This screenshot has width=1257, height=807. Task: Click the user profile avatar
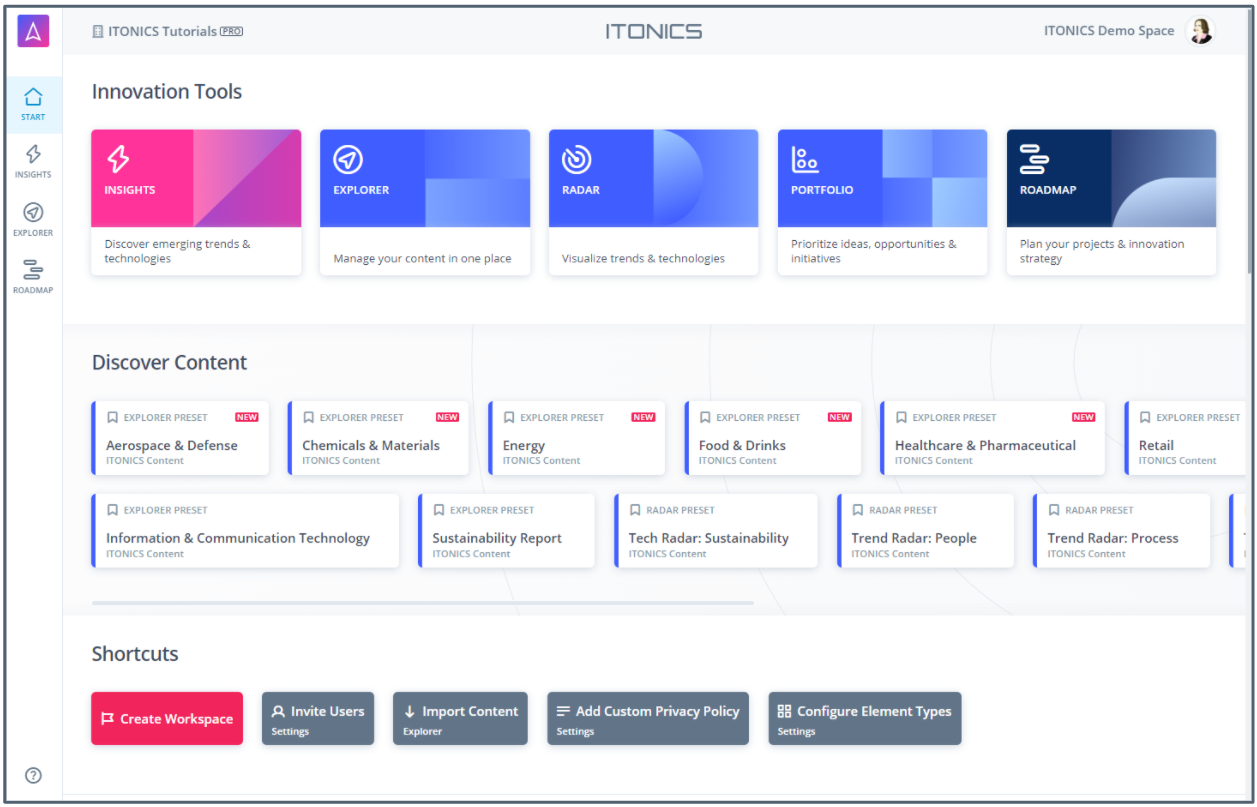1199,31
